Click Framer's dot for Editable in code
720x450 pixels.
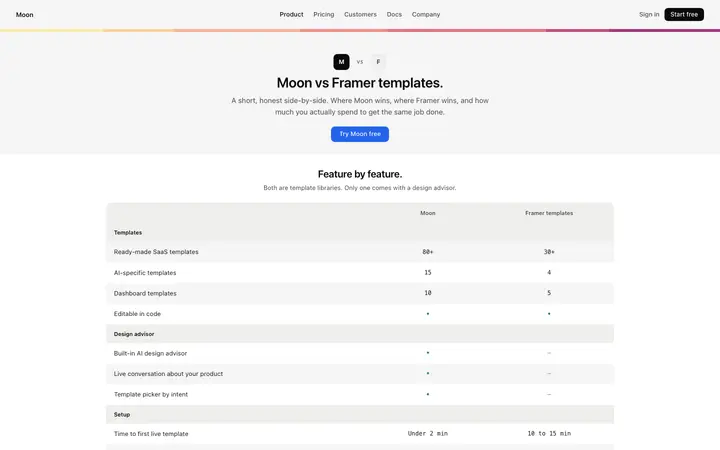tap(549, 314)
